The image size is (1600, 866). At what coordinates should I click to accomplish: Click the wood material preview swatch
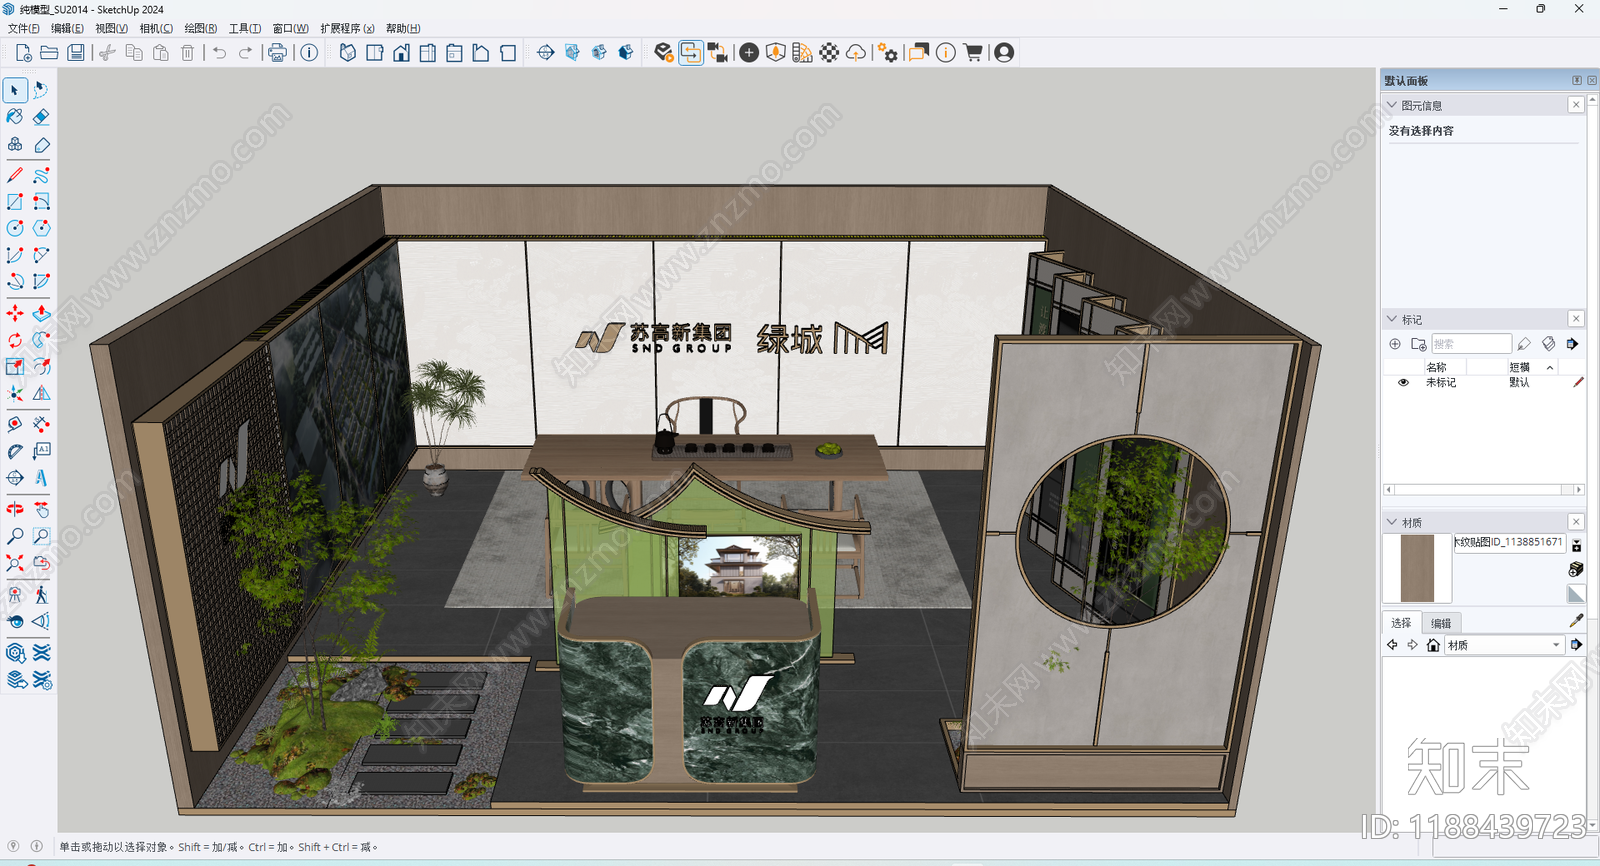coord(1417,568)
